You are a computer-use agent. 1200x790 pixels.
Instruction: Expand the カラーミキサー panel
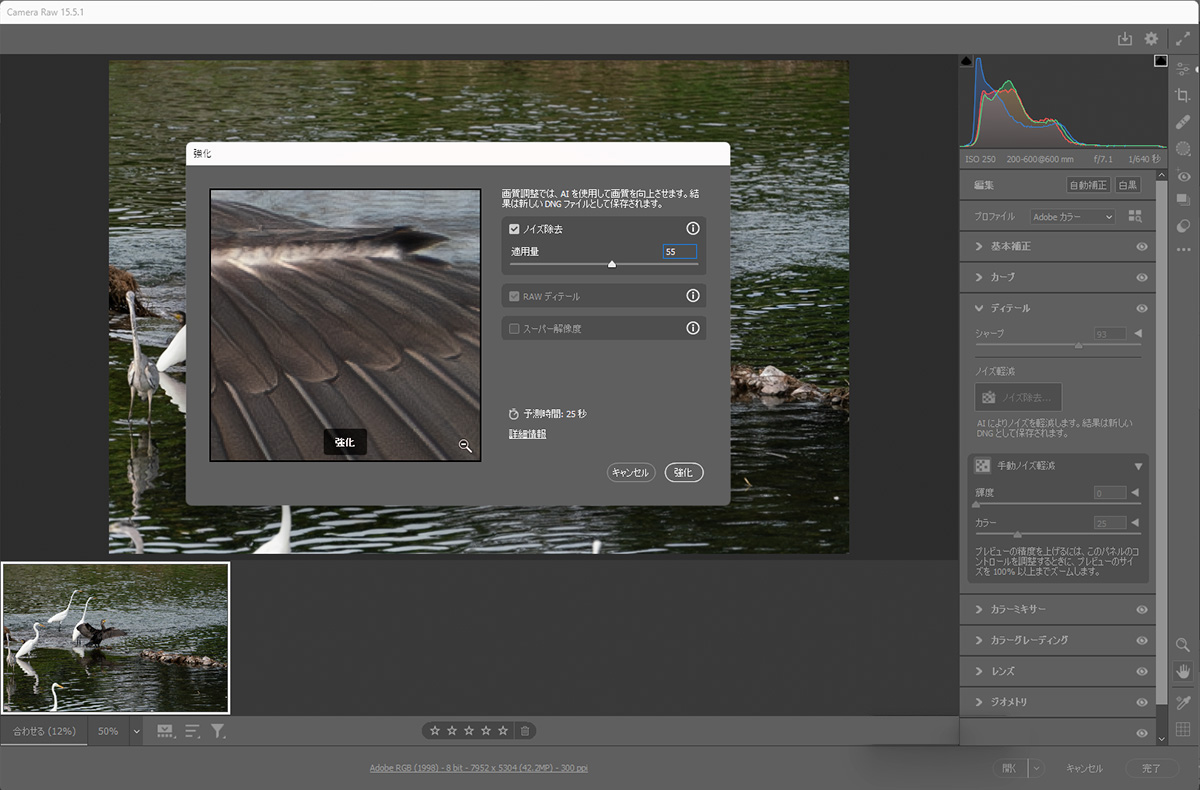[979, 609]
